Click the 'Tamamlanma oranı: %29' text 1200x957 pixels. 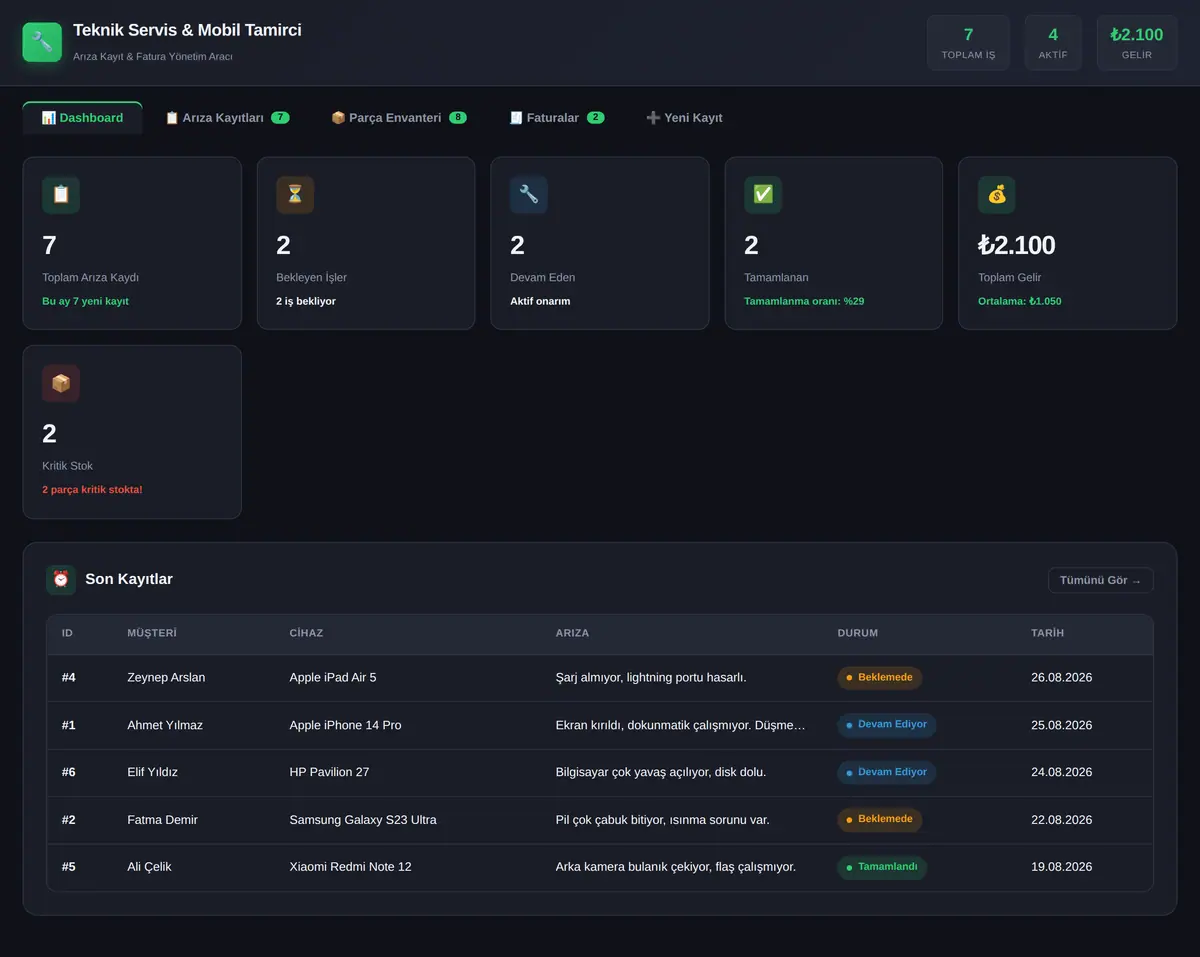pyautogui.click(x=804, y=301)
